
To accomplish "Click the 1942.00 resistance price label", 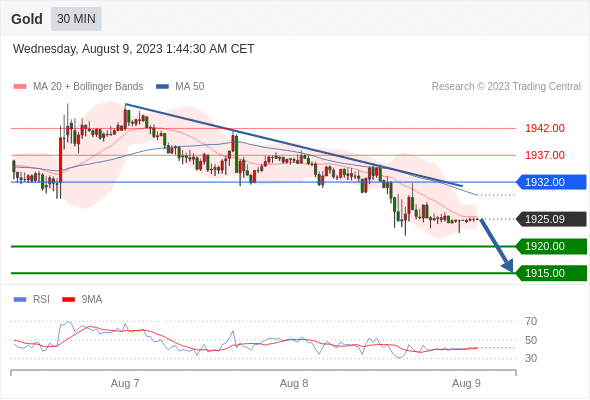I will pyautogui.click(x=545, y=128).
